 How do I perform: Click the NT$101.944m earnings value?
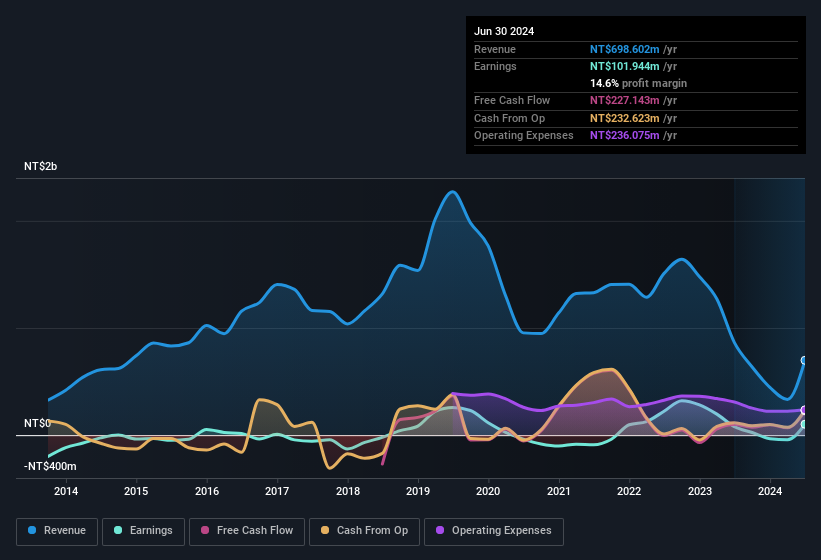coord(625,66)
